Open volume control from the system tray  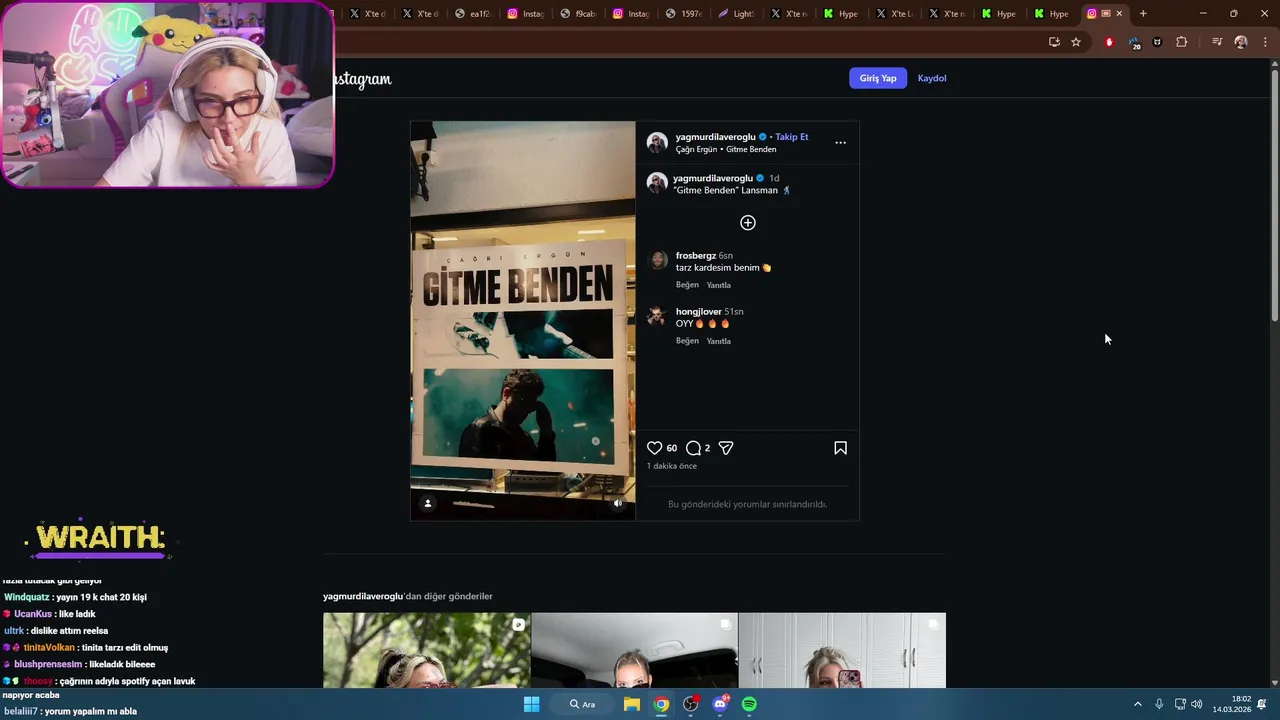coord(1197,704)
